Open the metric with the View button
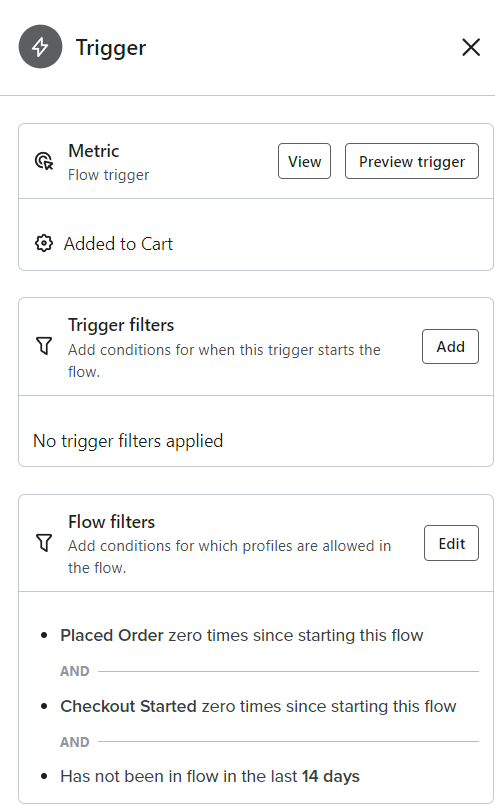495x806 pixels. click(304, 161)
